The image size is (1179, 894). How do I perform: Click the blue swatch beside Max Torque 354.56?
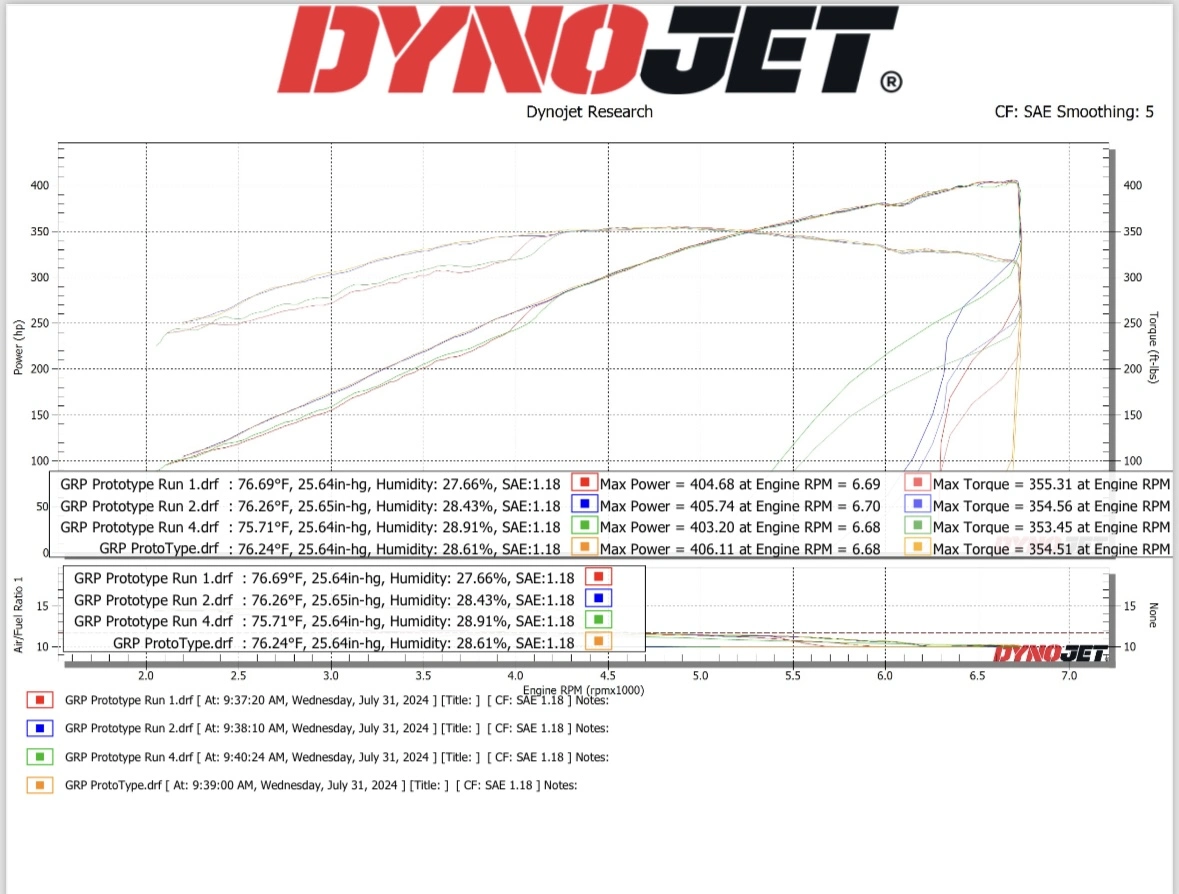point(918,504)
